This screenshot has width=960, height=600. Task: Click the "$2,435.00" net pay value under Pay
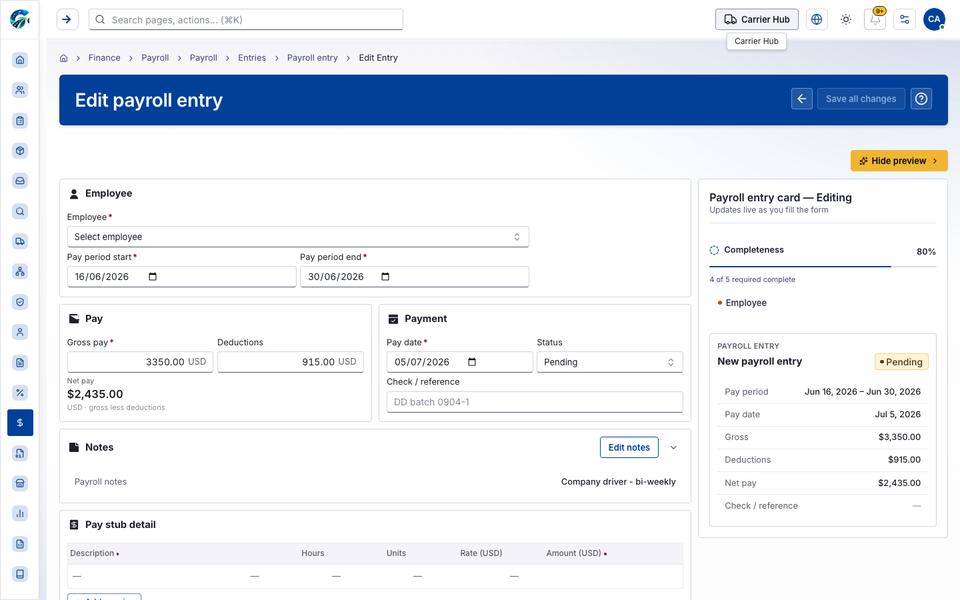(95, 394)
